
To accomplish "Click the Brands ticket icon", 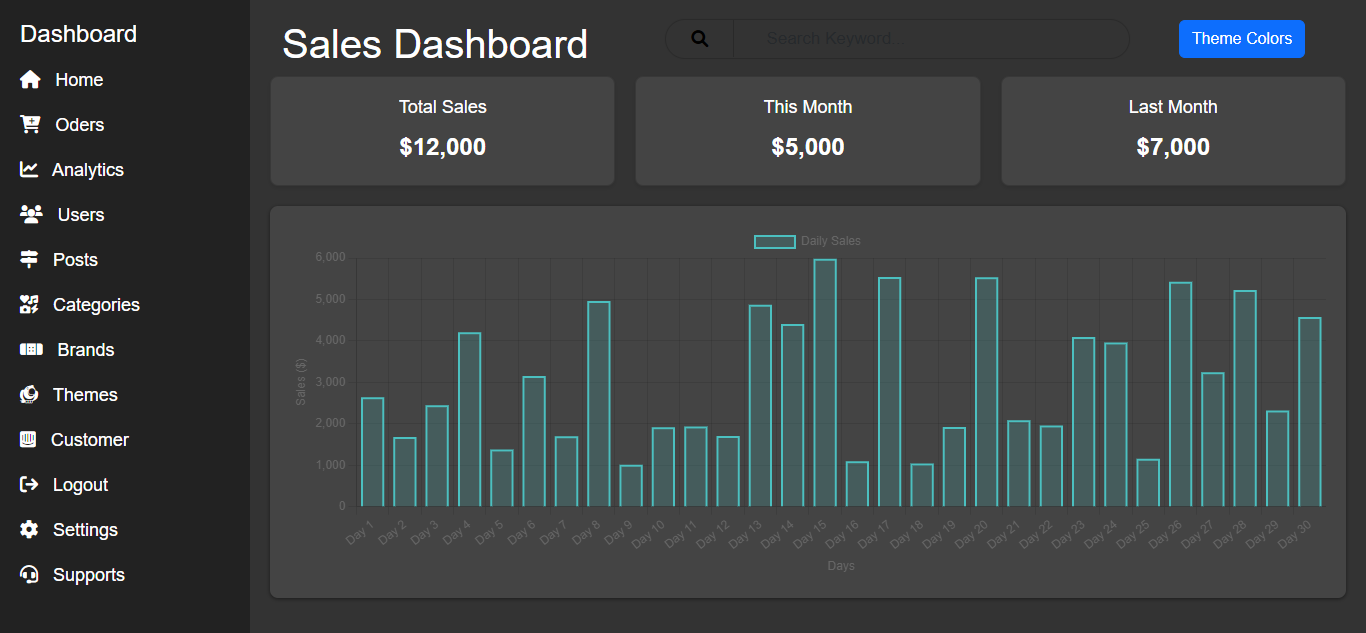I will point(31,350).
